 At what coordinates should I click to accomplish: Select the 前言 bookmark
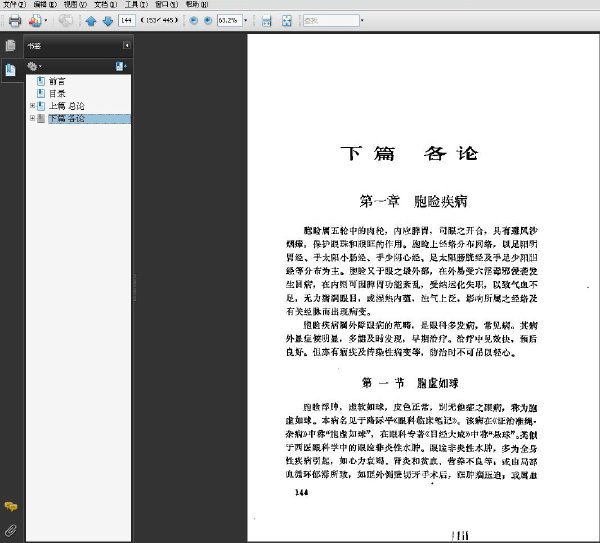(x=57, y=81)
